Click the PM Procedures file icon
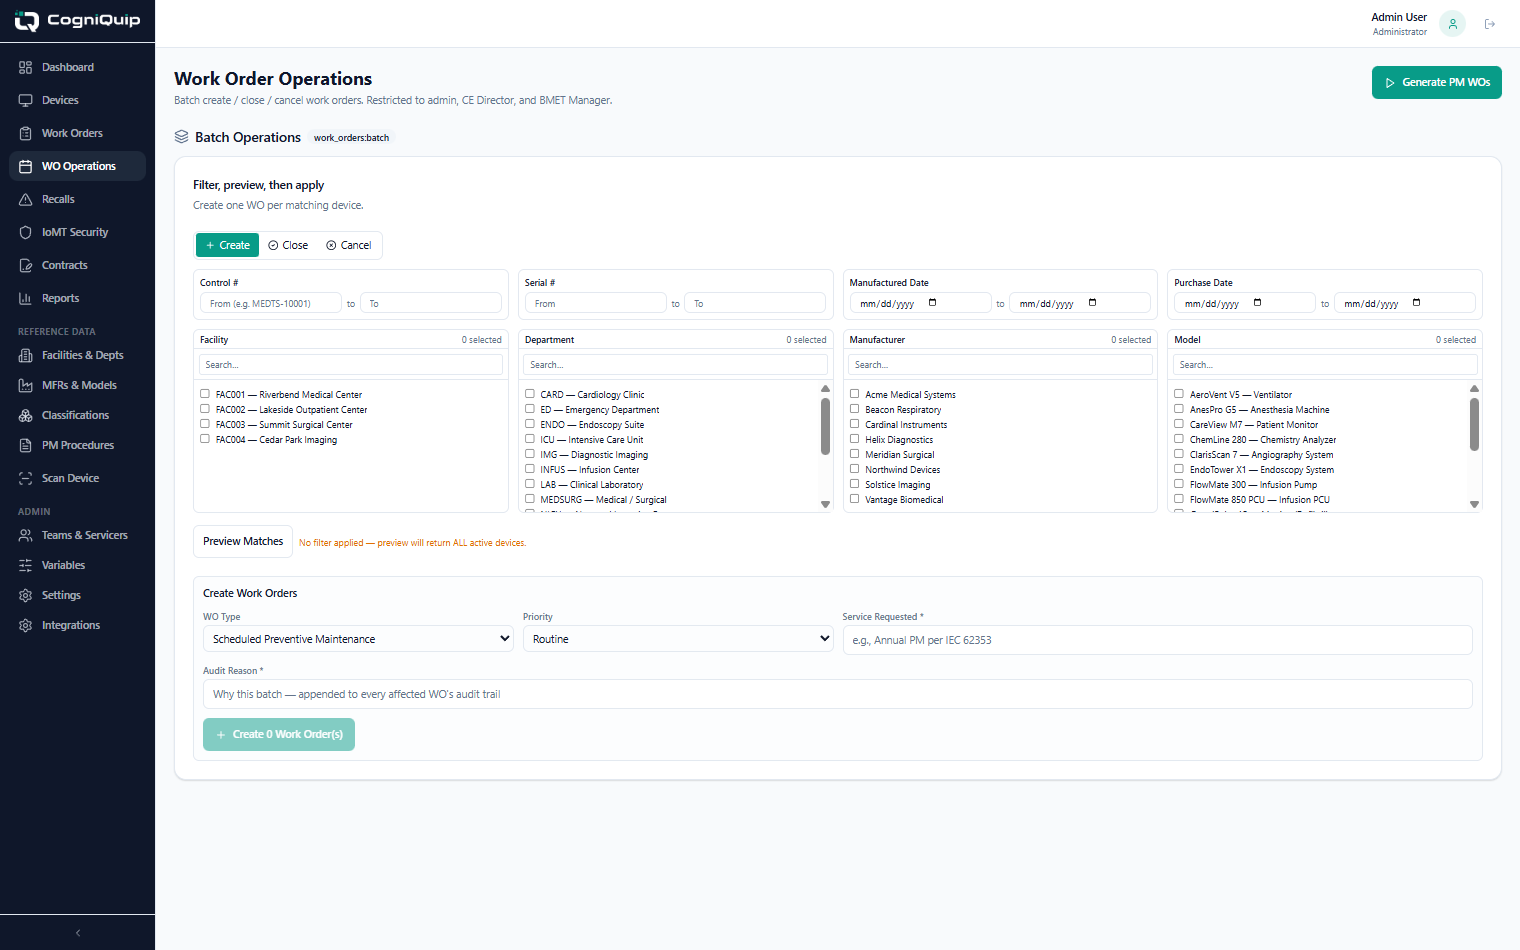Viewport: 1520px width, 950px height. click(x=25, y=445)
